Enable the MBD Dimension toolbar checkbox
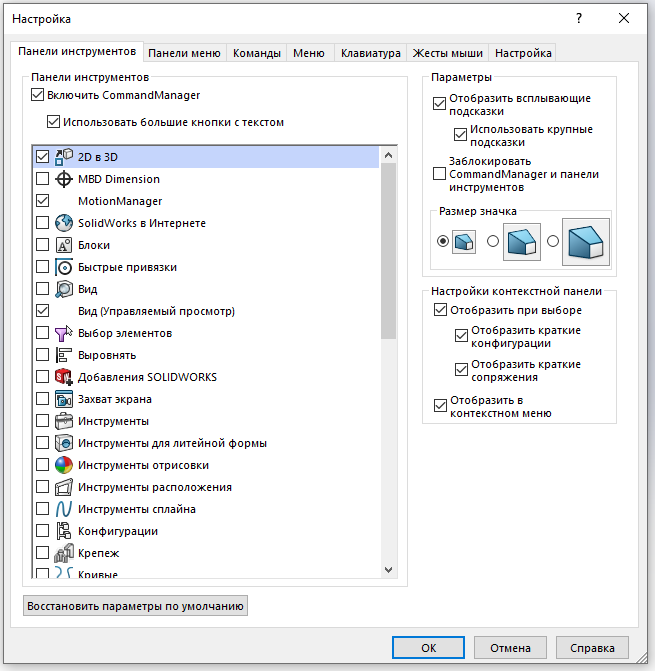 click(42, 178)
